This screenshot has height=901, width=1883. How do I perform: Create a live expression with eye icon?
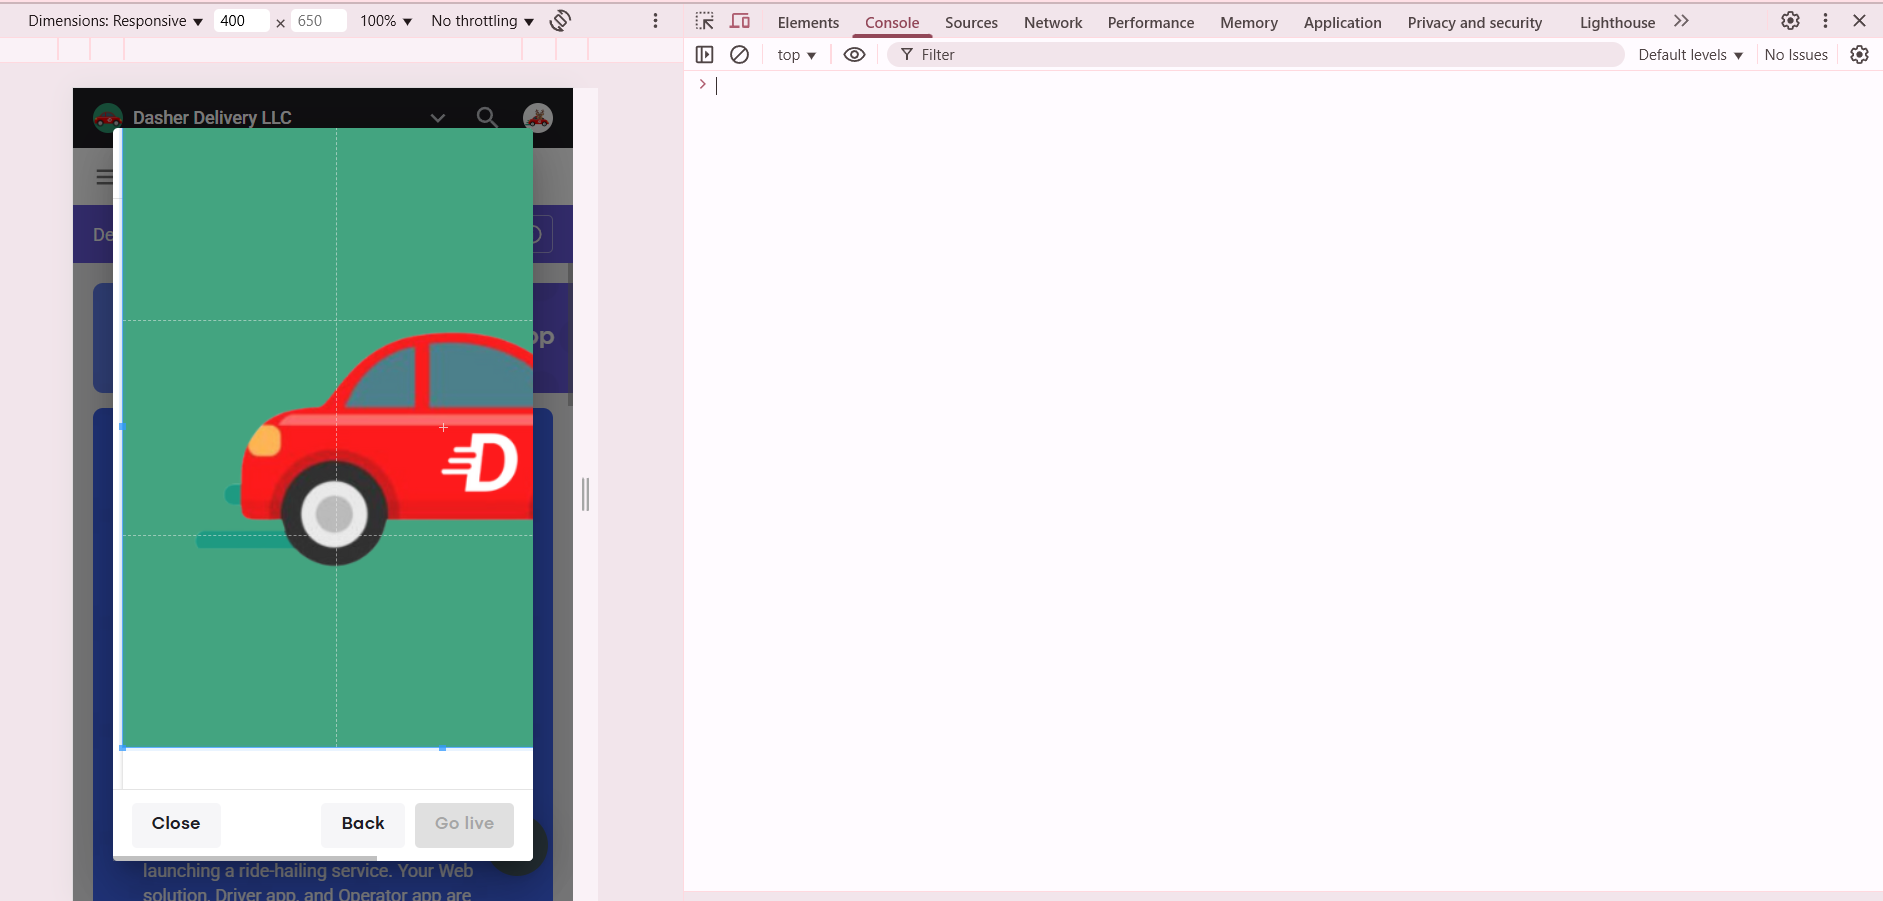click(854, 55)
